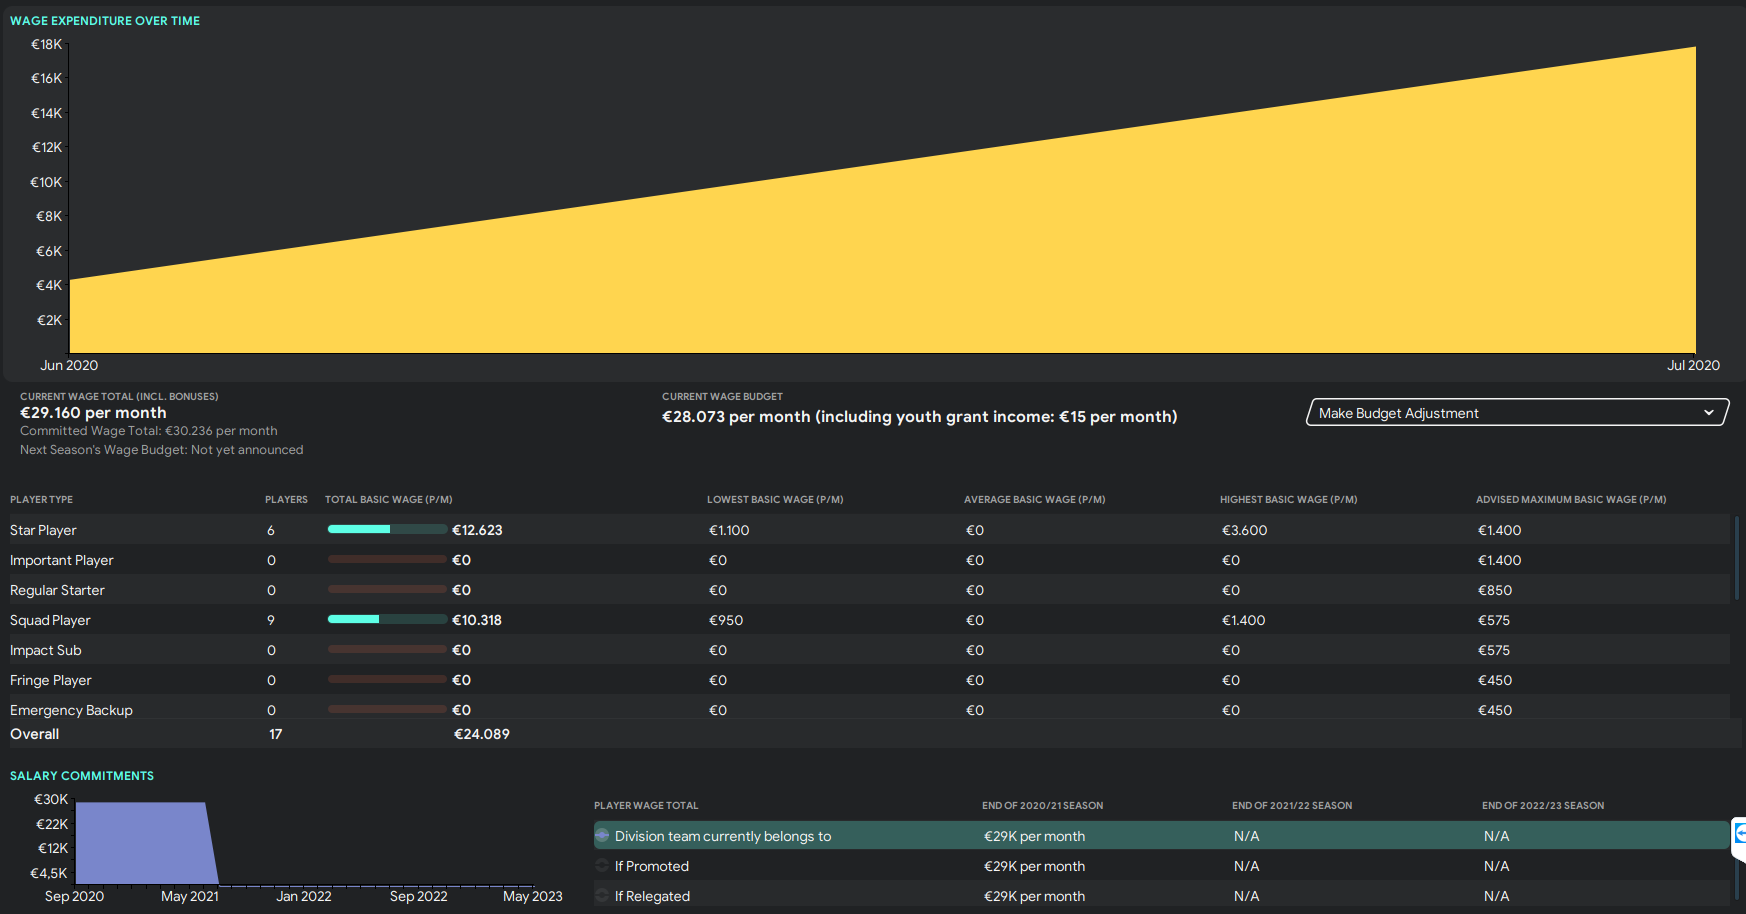Click the €10.318 total wage value
The image size is (1746, 914).
477,620
